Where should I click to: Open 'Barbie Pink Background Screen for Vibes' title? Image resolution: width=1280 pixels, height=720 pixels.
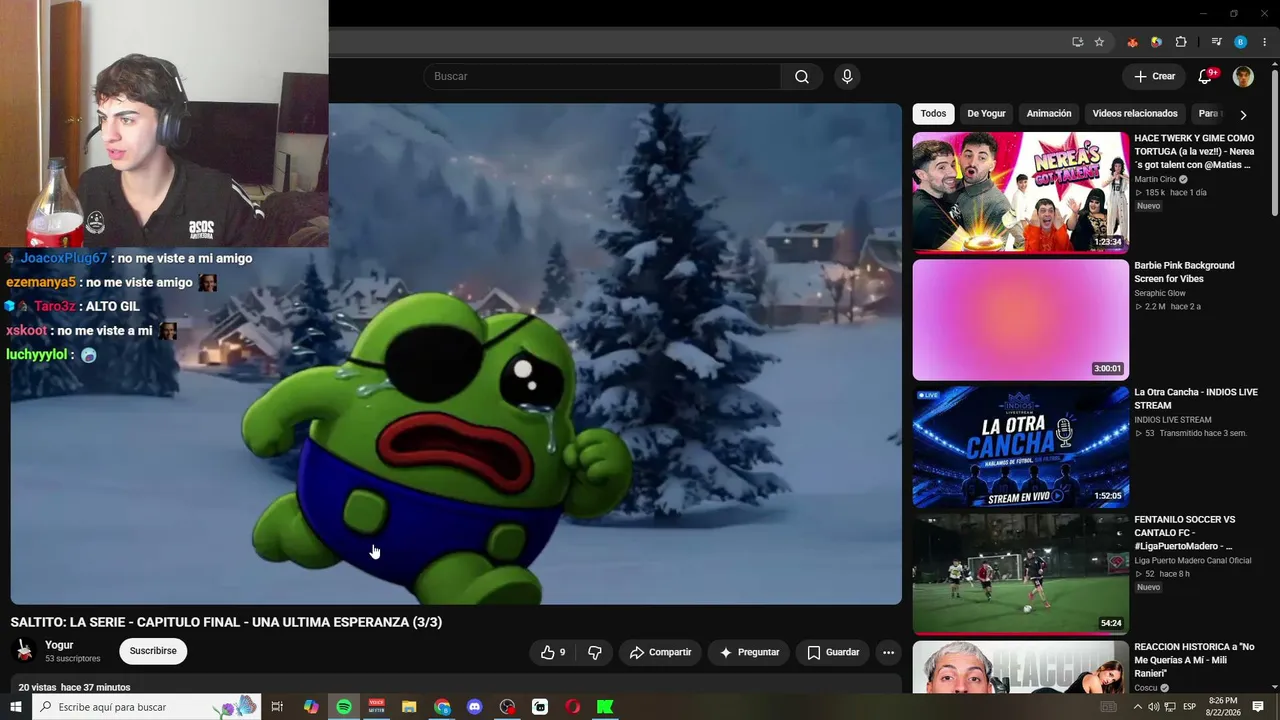[x=1184, y=272]
